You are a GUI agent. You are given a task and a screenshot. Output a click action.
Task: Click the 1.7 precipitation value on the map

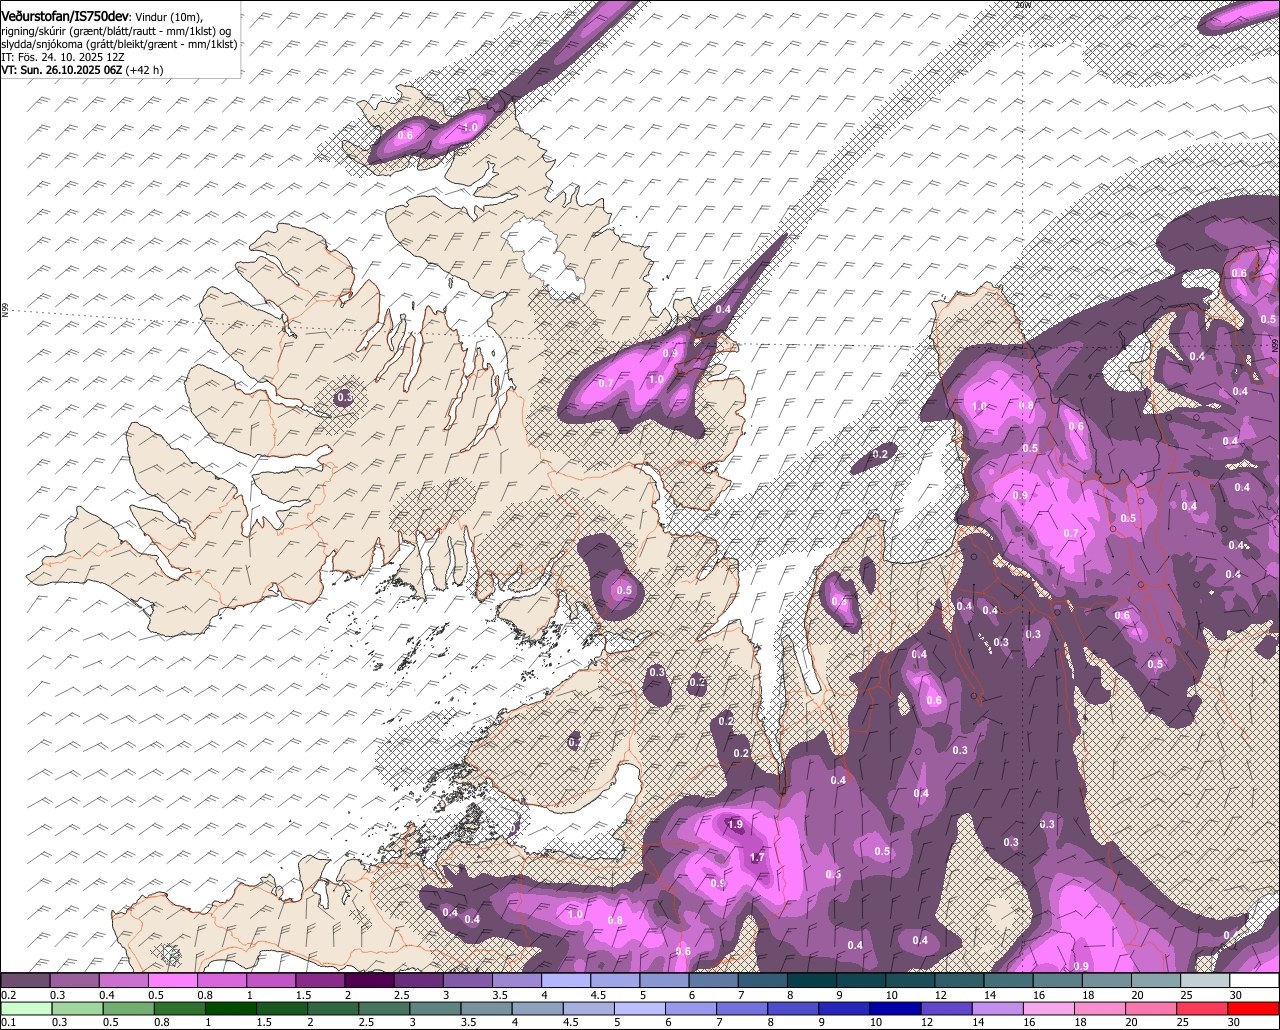click(x=757, y=857)
